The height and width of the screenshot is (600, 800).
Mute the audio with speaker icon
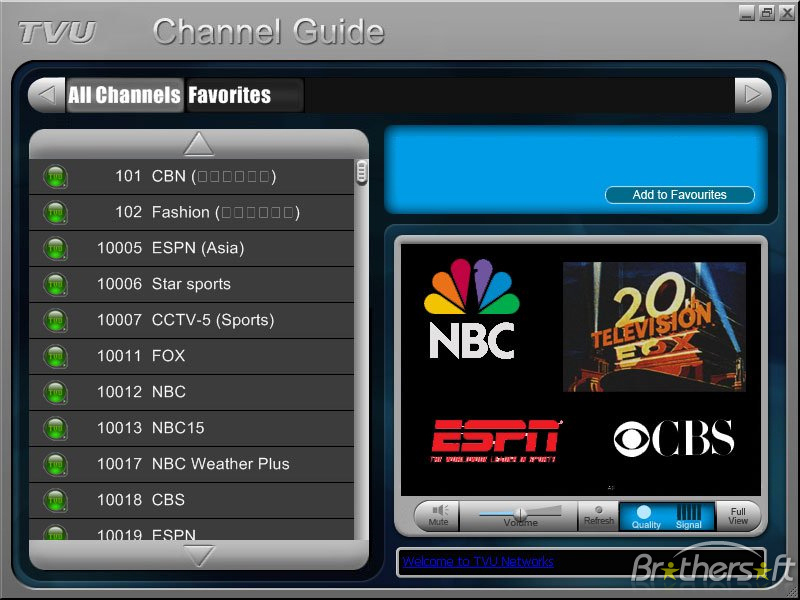click(x=438, y=515)
